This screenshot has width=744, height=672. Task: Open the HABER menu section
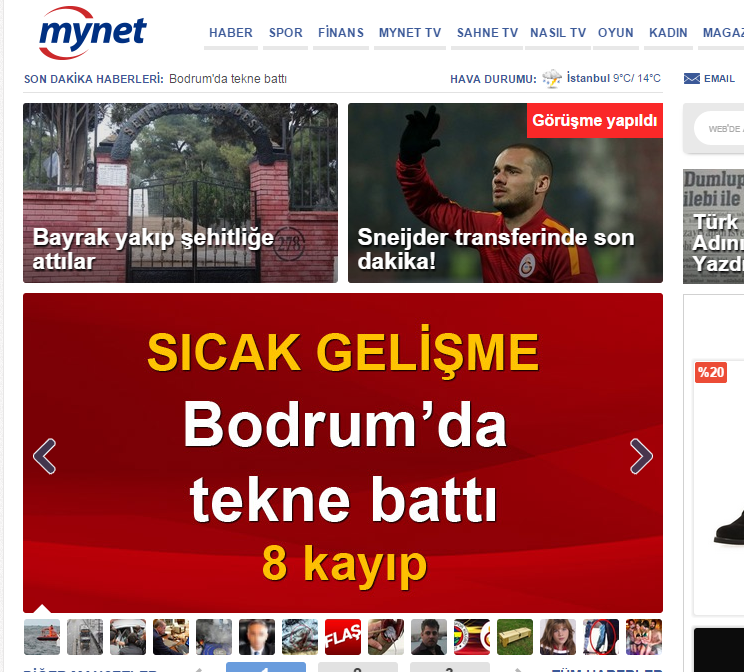(x=231, y=33)
